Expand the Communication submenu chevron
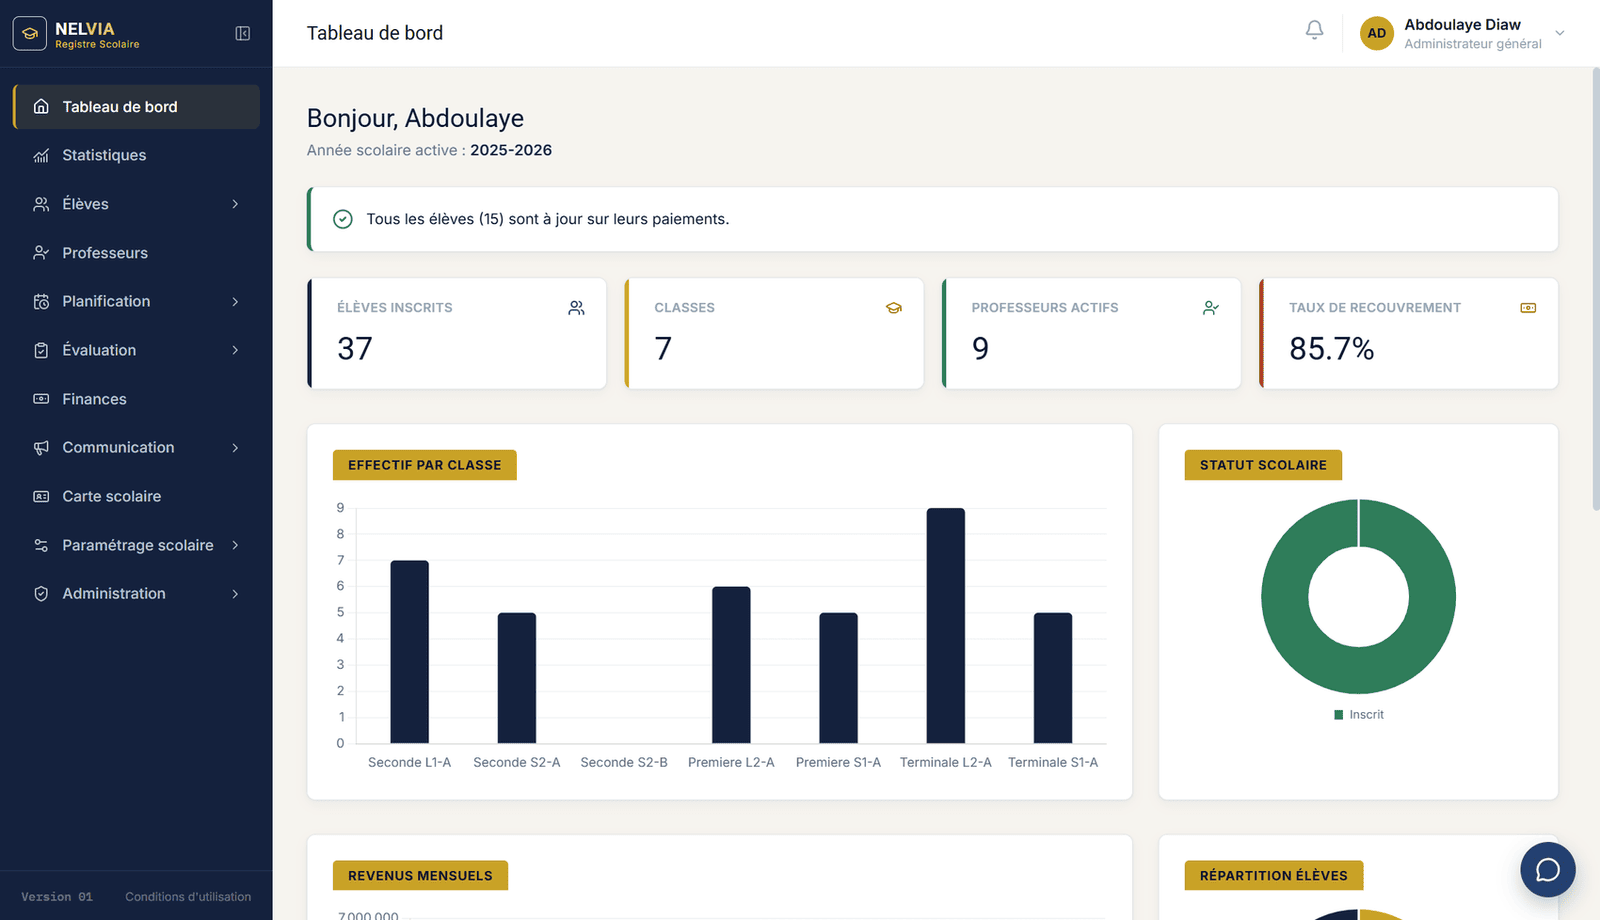The image size is (1600, 920). click(236, 447)
